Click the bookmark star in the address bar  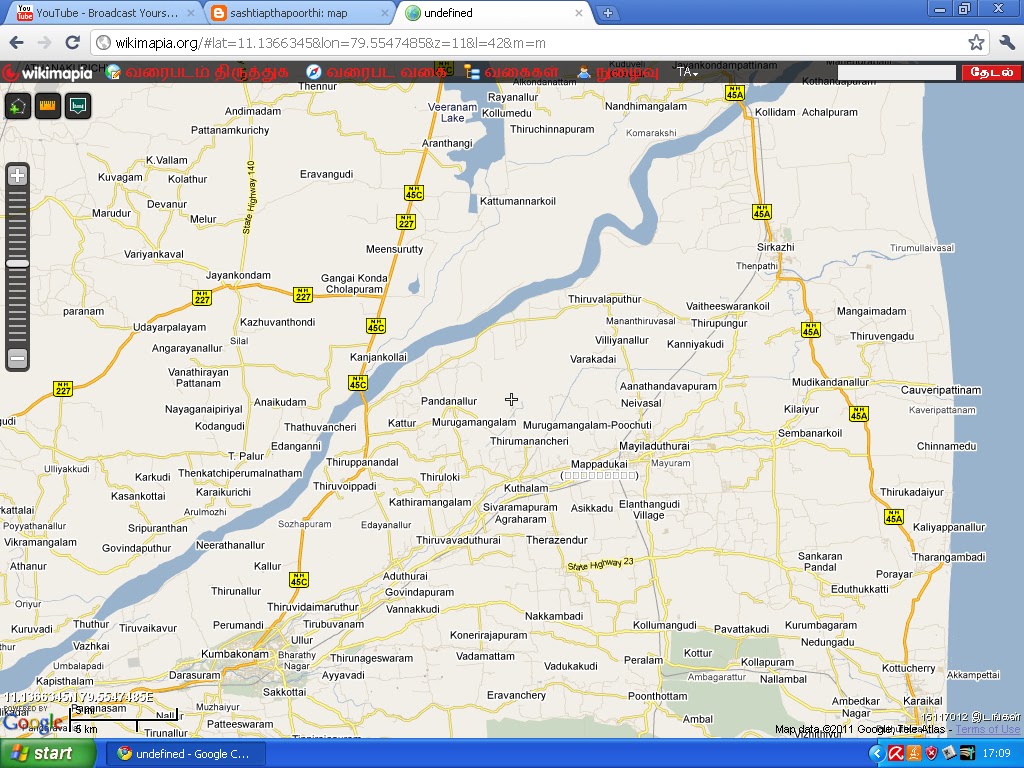click(978, 43)
